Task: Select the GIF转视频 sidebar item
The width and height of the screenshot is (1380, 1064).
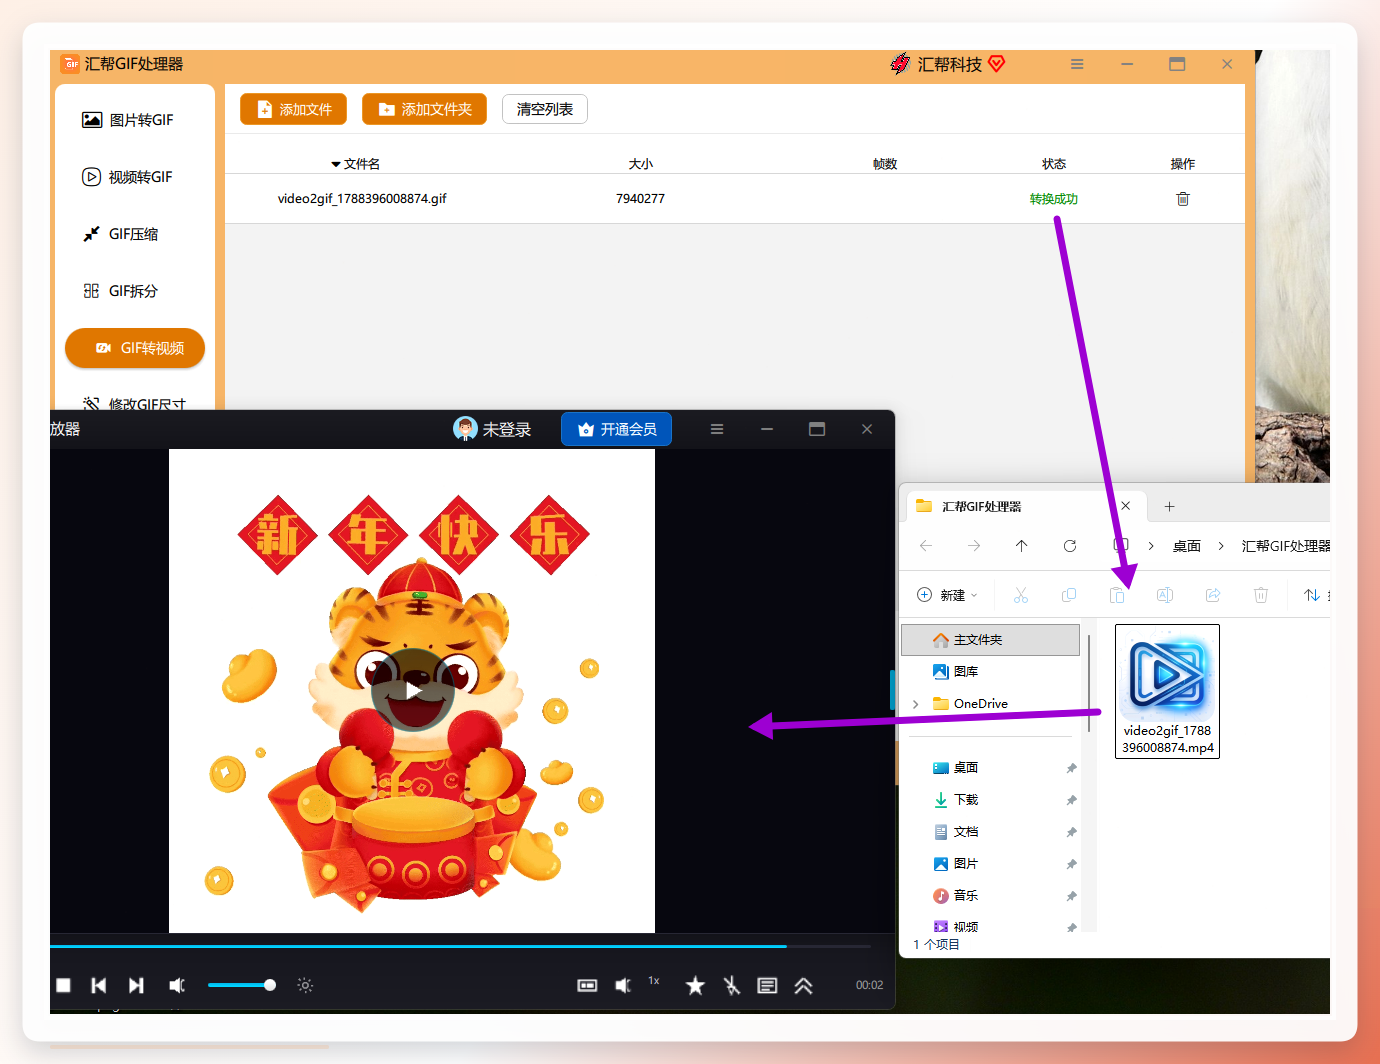Action: pyautogui.click(x=135, y=348)
